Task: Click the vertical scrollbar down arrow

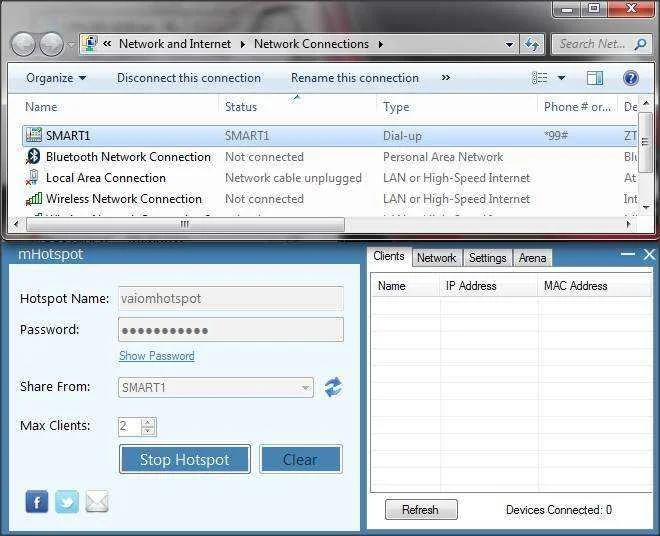Action: tap(647, 207)
